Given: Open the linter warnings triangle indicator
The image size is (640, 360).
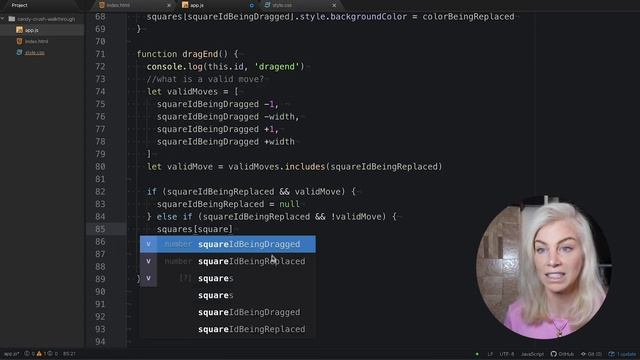Looking at the screenshot, I should (x=41, y=354).
